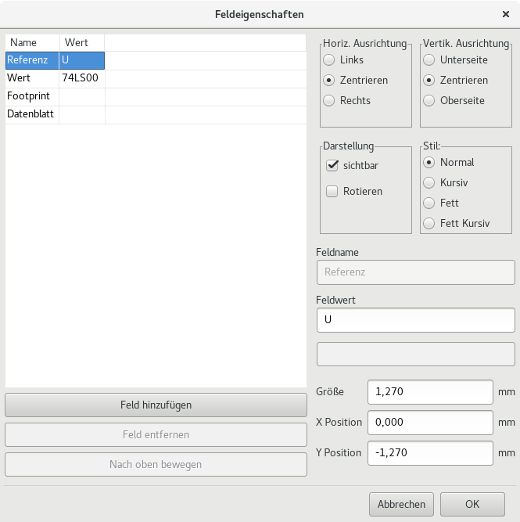Click Abbrechen to cancel

click(x=401, y=504)
